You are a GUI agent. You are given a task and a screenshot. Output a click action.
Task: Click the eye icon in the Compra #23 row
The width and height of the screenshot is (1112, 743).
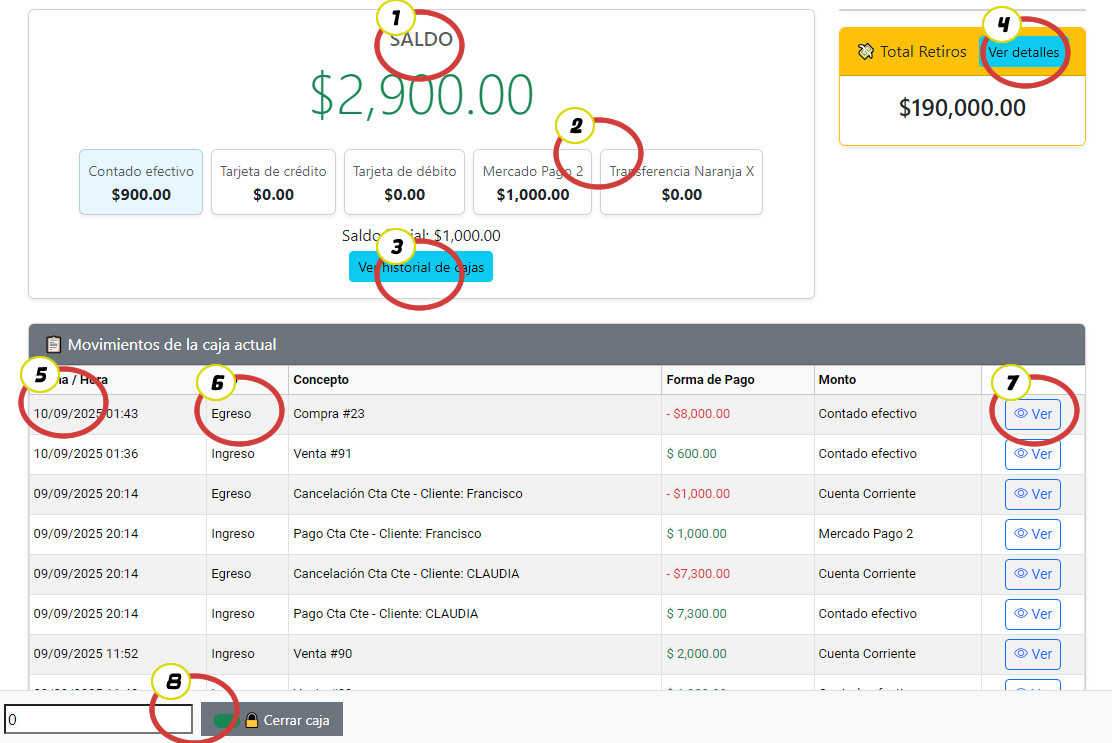point(1021,414)
